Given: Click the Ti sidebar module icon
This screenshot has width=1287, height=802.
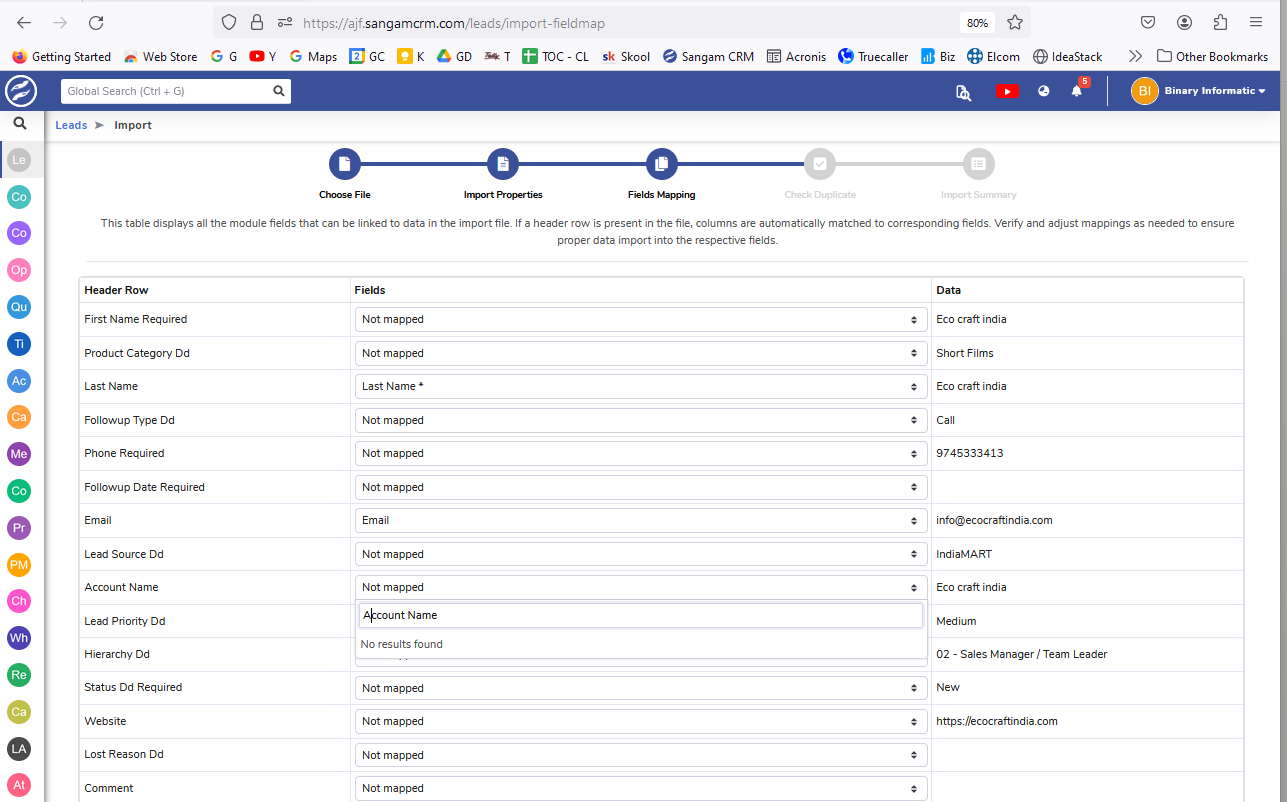Looking at the screenshot, I should 18,343.
